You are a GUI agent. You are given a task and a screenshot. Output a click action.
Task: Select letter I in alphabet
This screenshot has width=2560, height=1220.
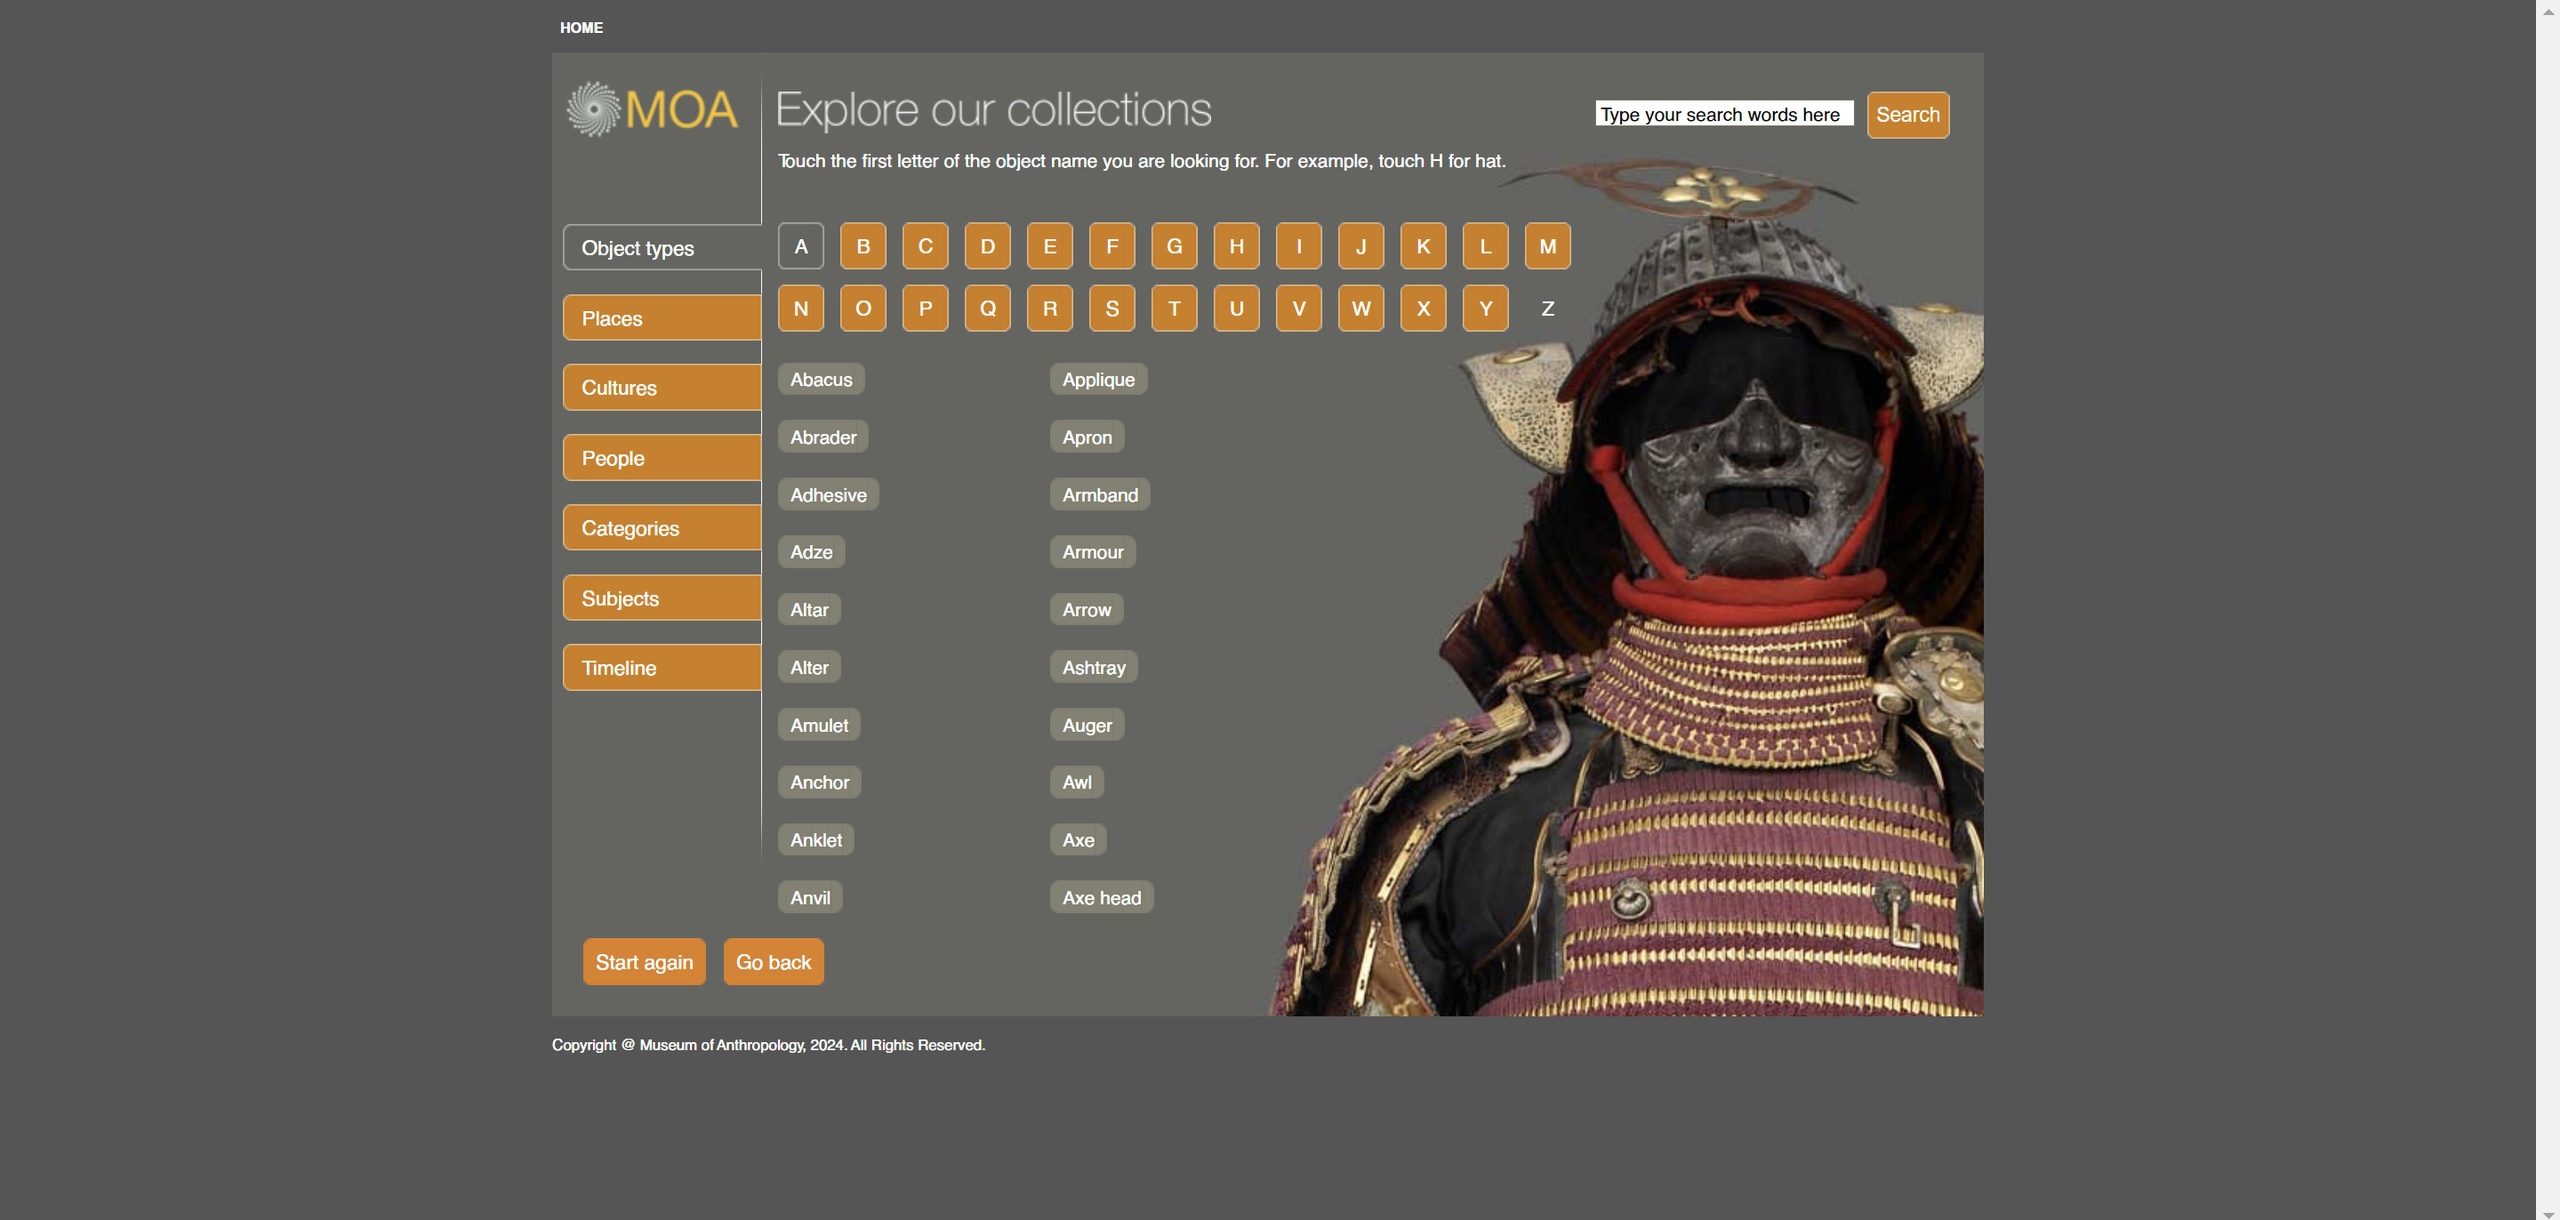[x=1299, y=246]
